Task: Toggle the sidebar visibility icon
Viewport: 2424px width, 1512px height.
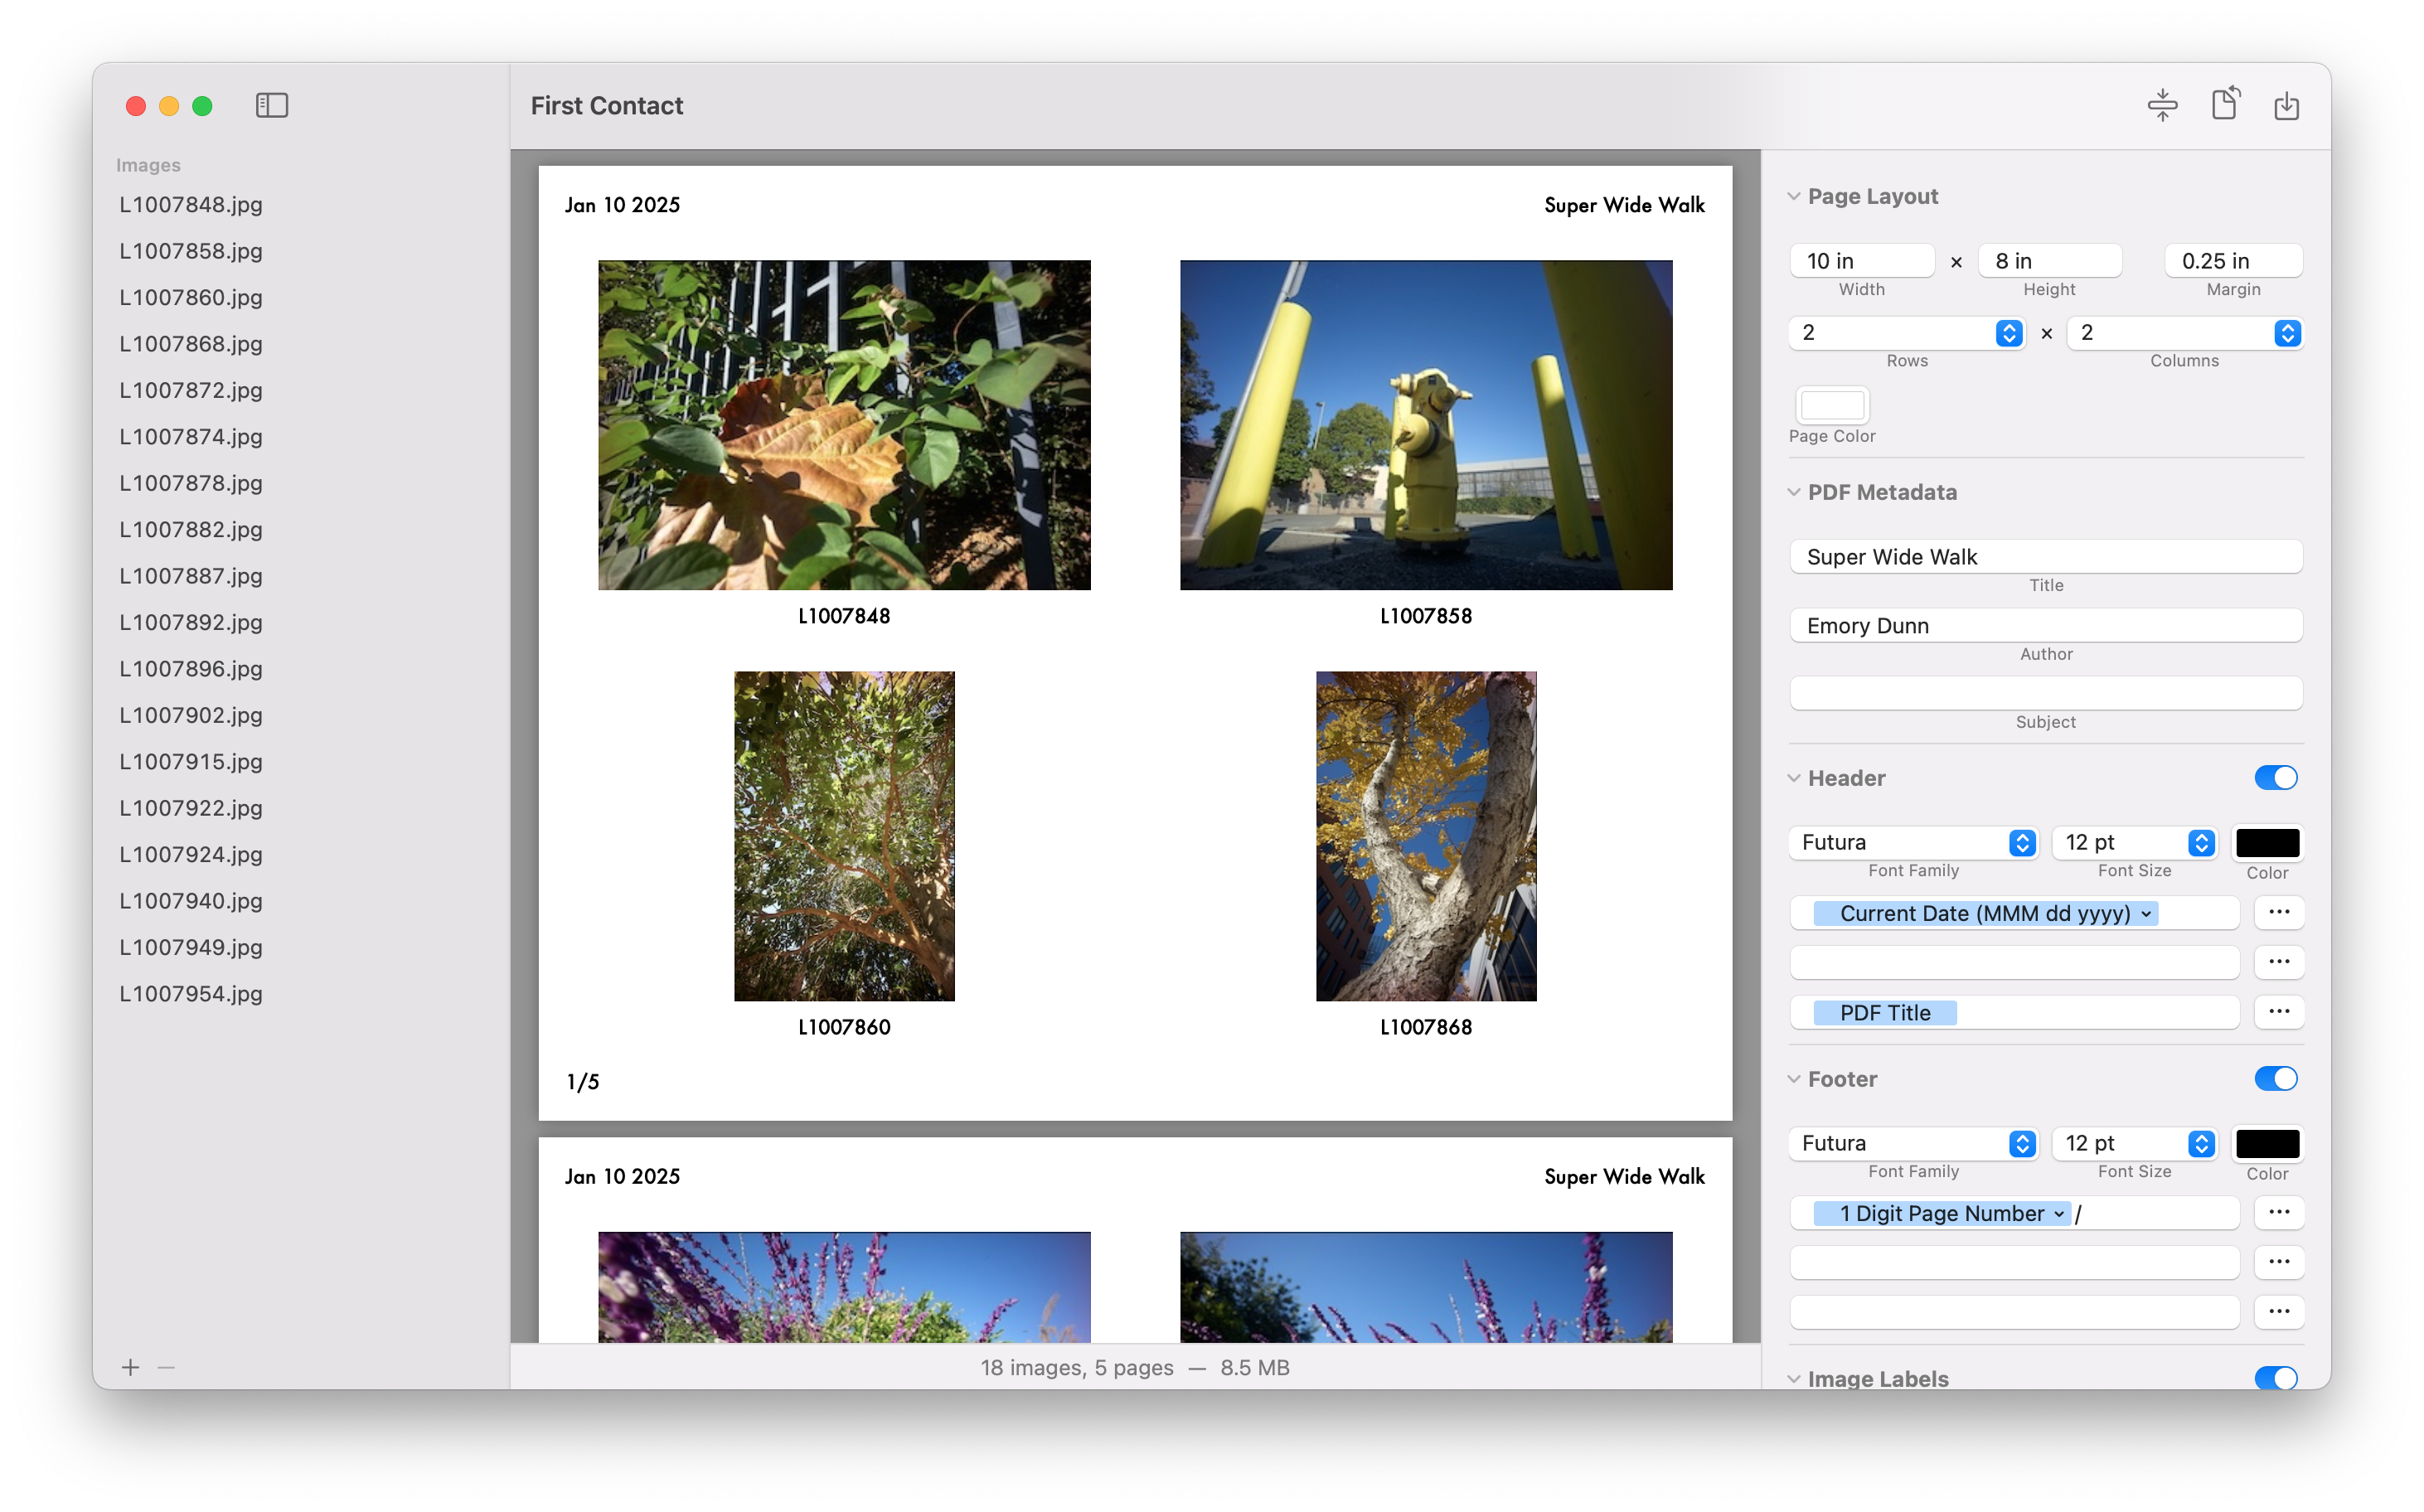Action: (x=271, y=105)
